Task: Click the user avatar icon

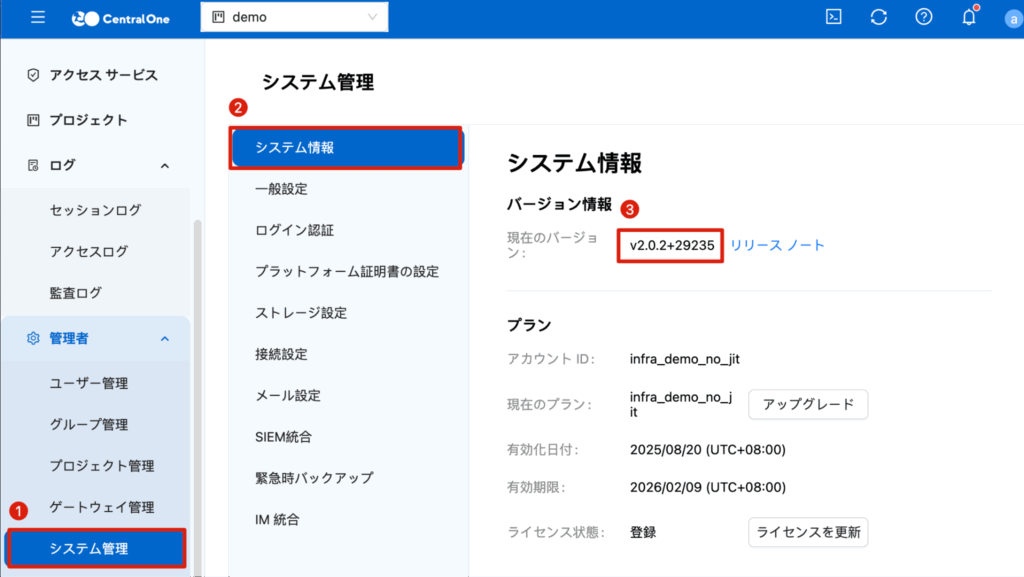Action: pyautogui.click(x=1011, y=18)
